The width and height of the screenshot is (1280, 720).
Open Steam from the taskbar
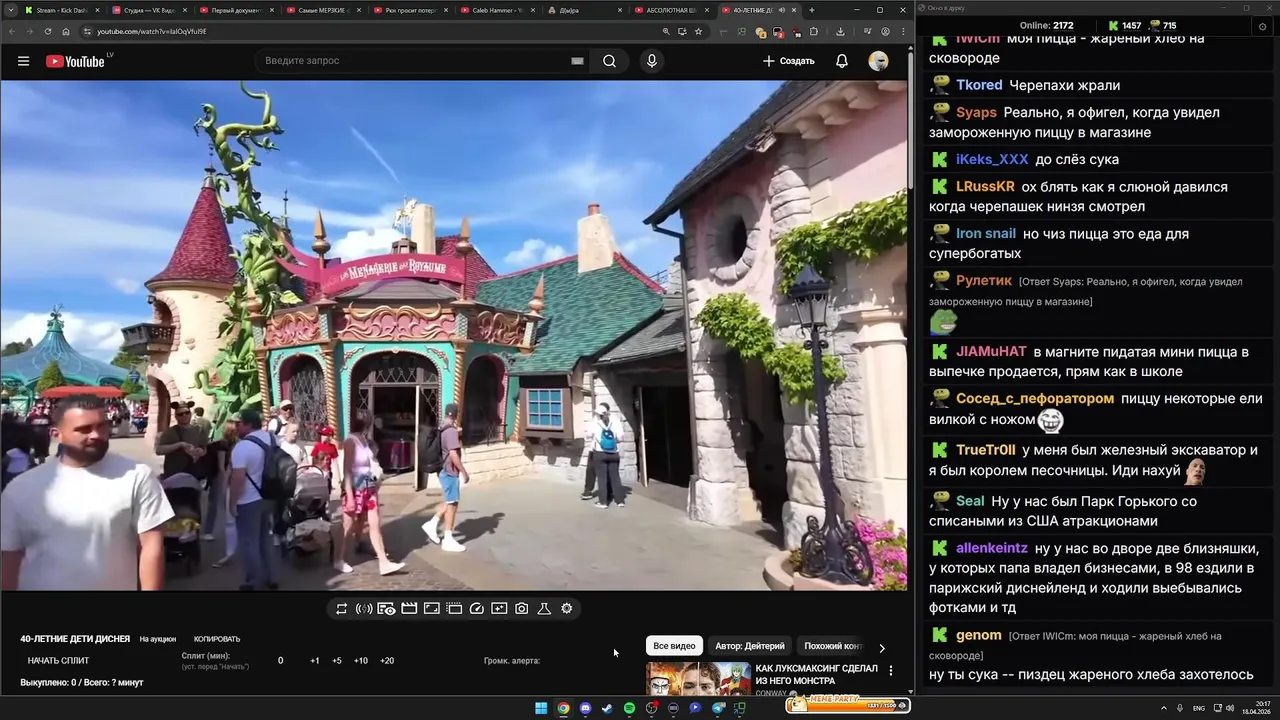coord(607,708)
